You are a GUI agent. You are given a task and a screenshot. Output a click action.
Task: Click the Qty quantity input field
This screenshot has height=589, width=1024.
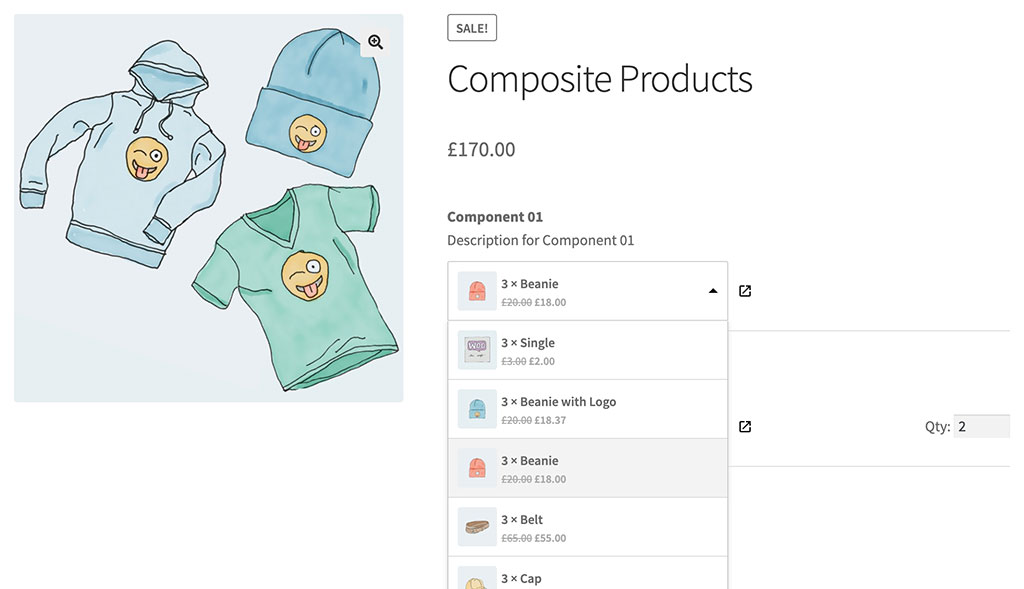click(x=981, y=427)
